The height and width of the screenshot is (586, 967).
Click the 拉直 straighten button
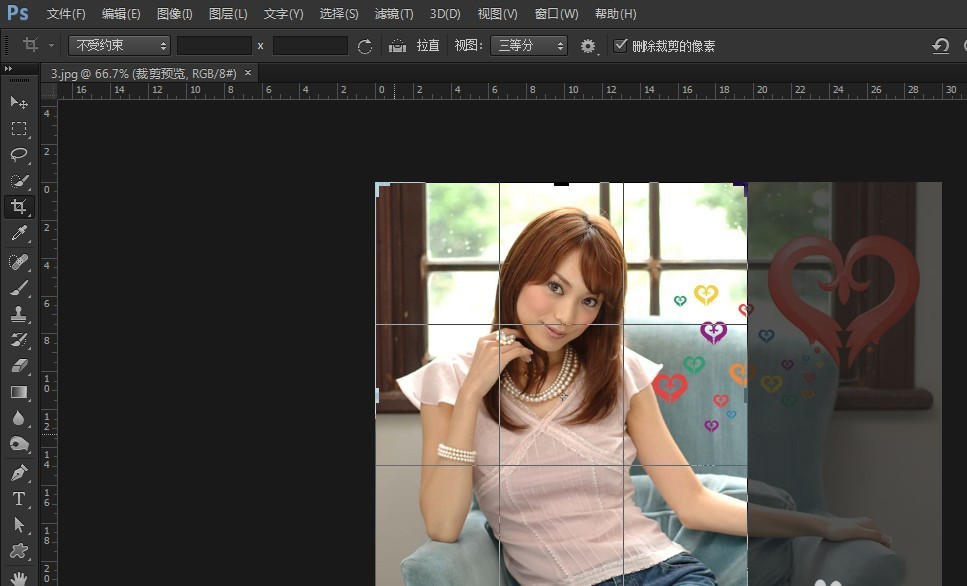tap(414, 46)
